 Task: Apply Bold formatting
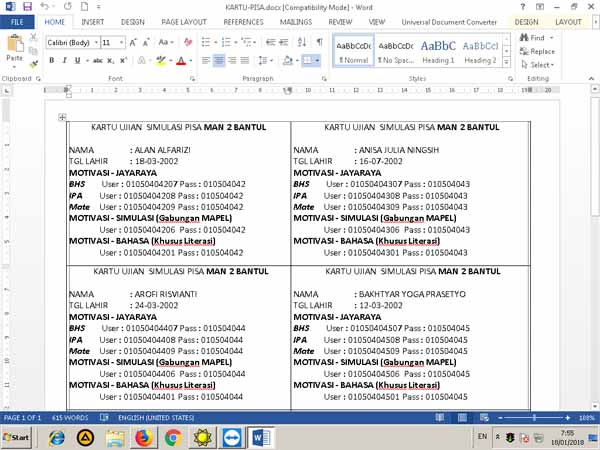click(x=51, y=61)
